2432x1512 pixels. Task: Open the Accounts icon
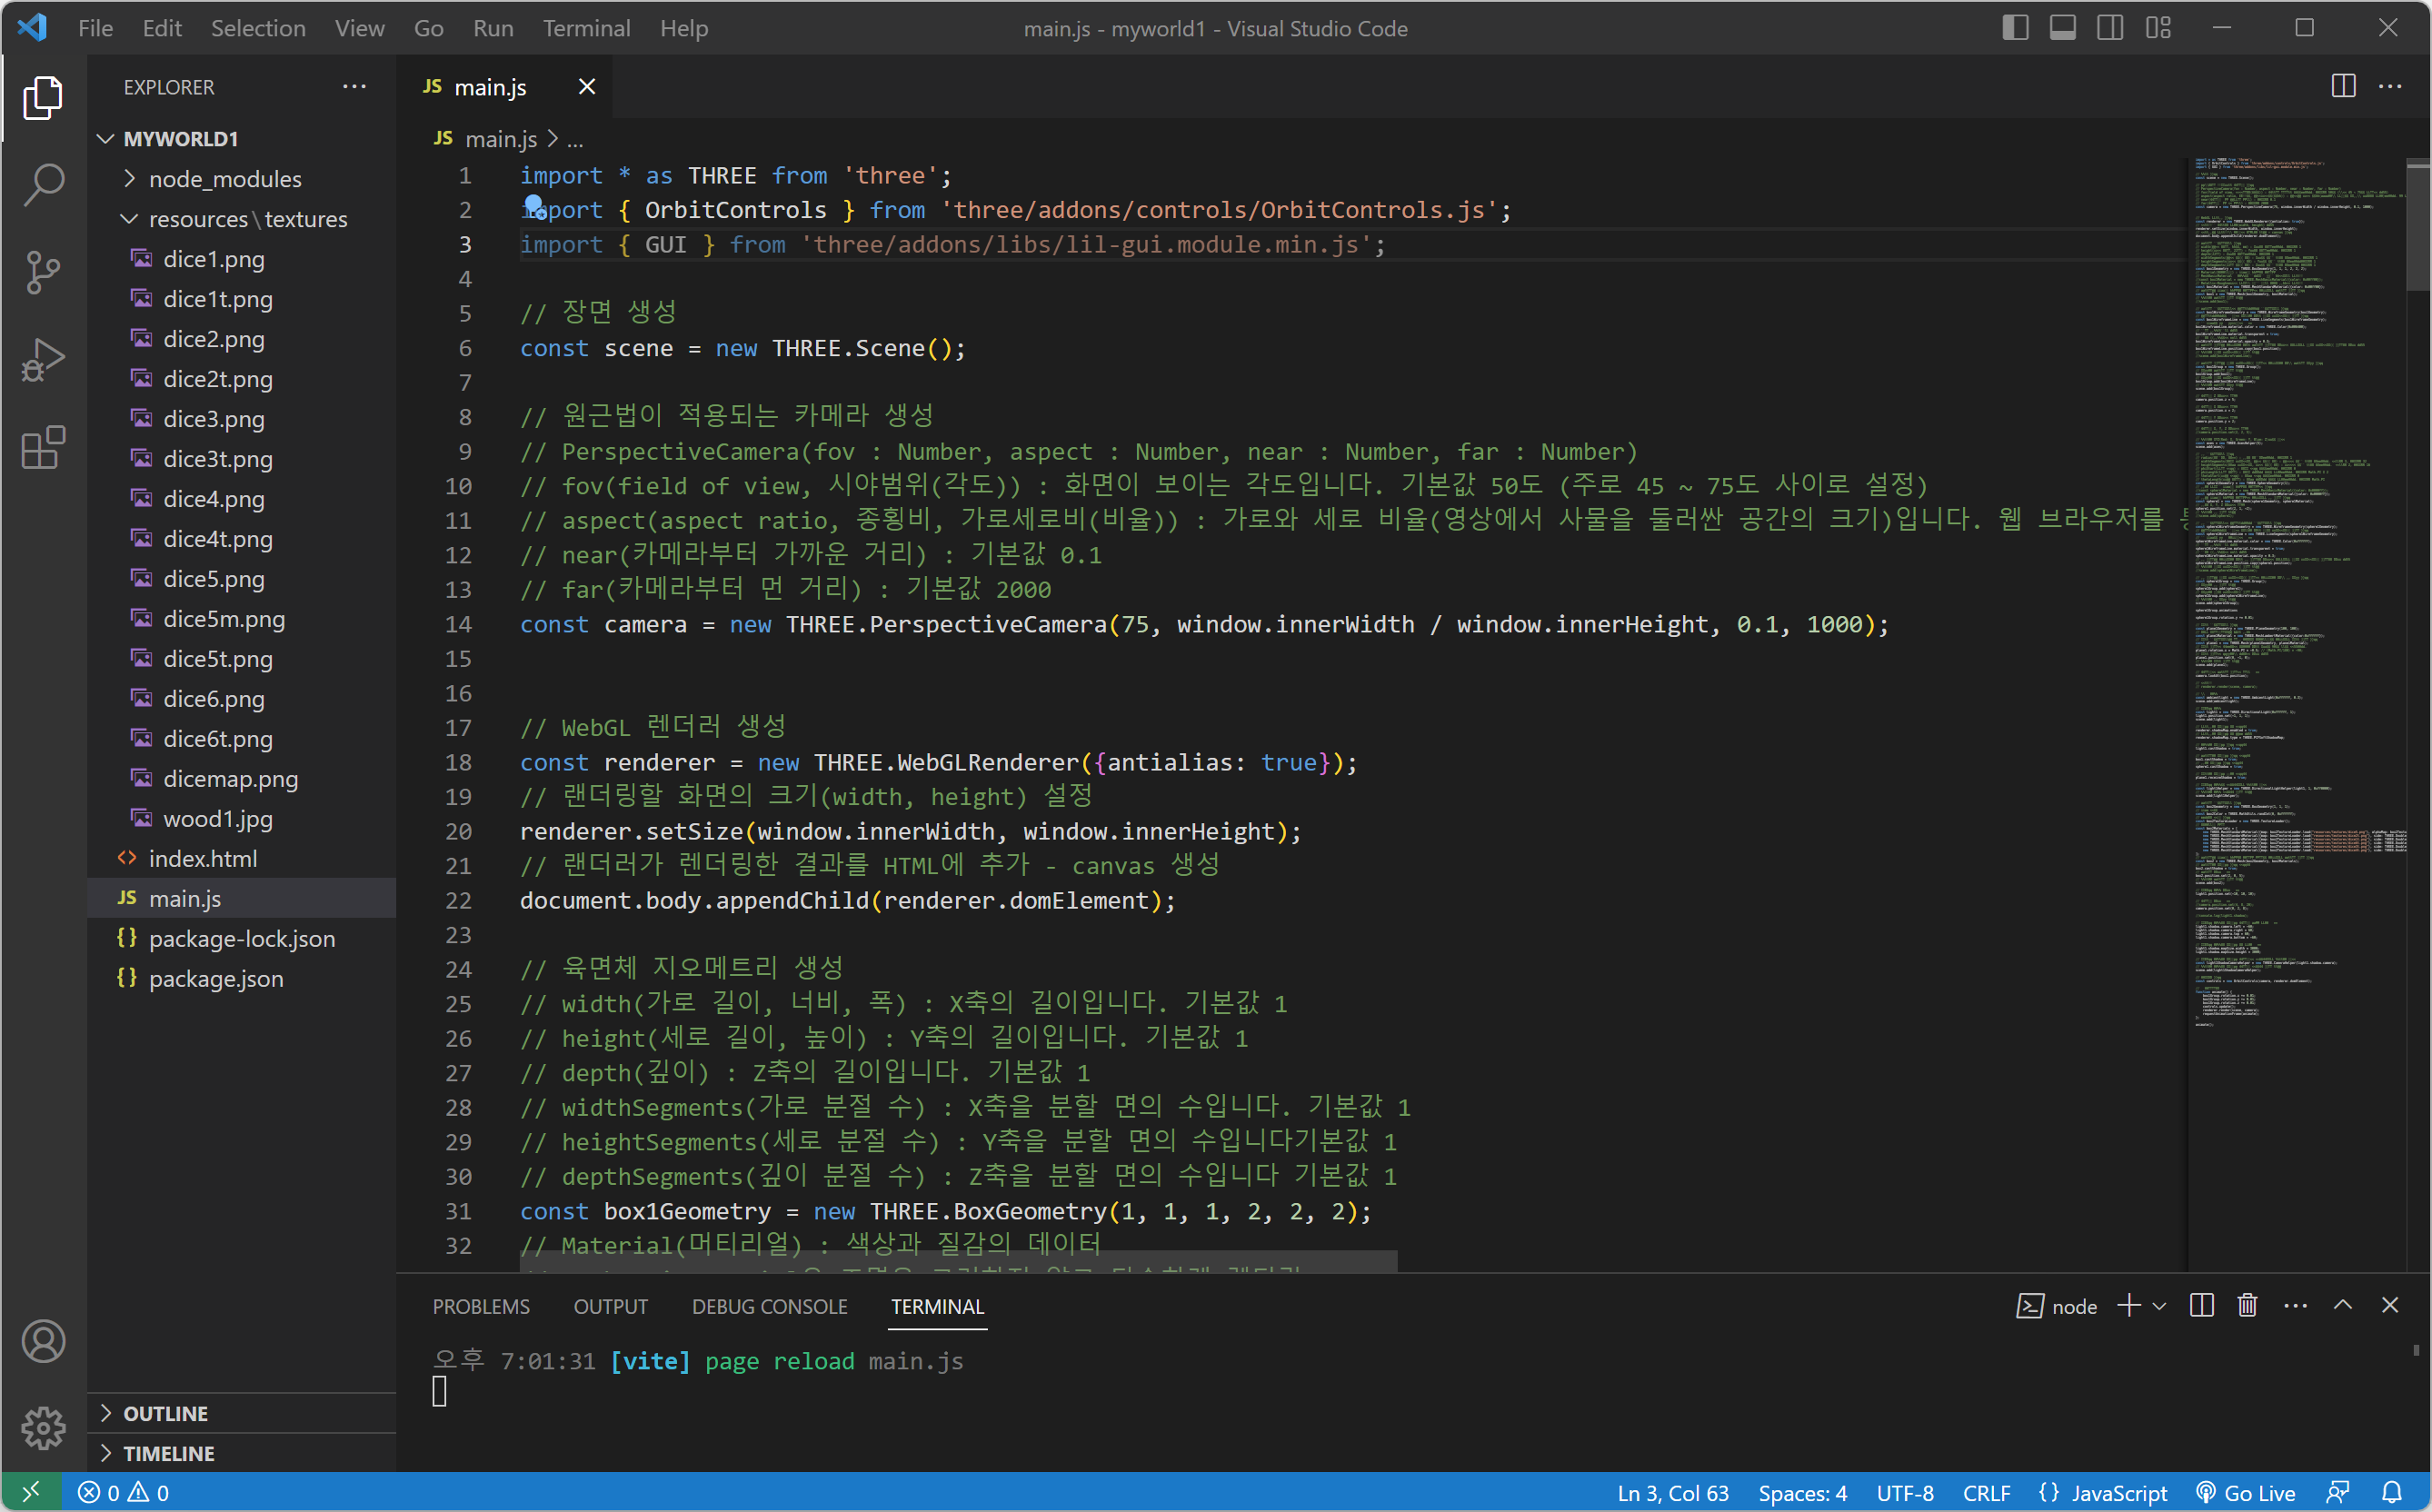[x=43, y=1341]
